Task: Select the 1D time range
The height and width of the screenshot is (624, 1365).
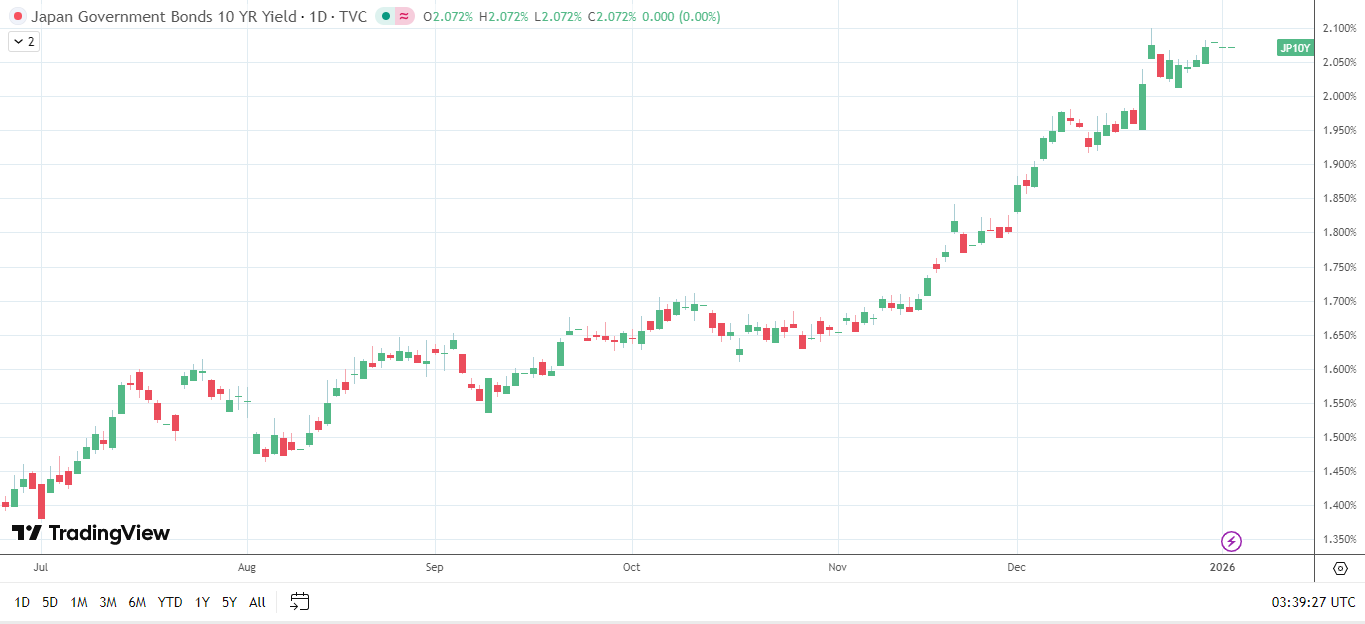Action: click(22, 602)
